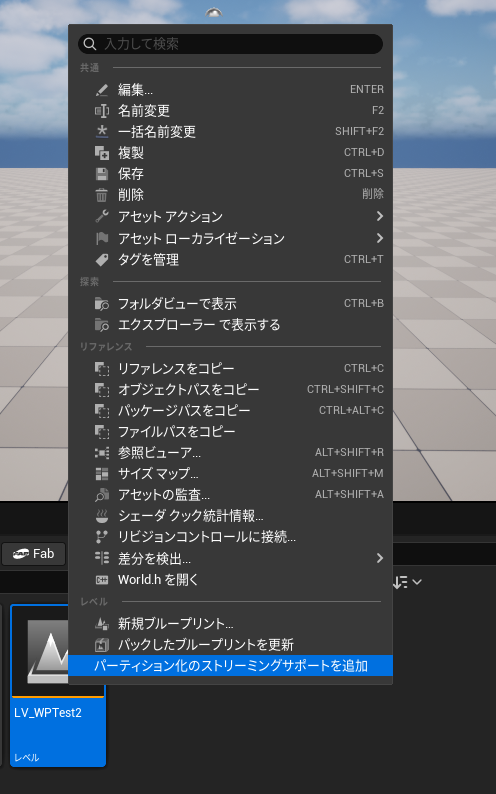496x794 pixels.
Task: Open シェーダ クック統計情報...
Action: (230, 516)
